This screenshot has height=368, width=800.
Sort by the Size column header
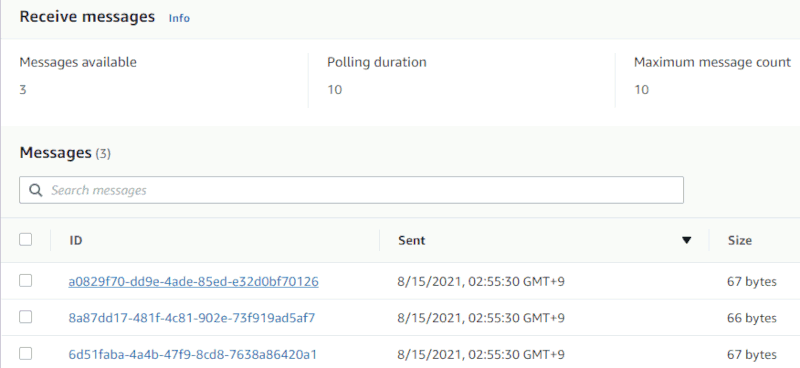[x=740, y=240]
